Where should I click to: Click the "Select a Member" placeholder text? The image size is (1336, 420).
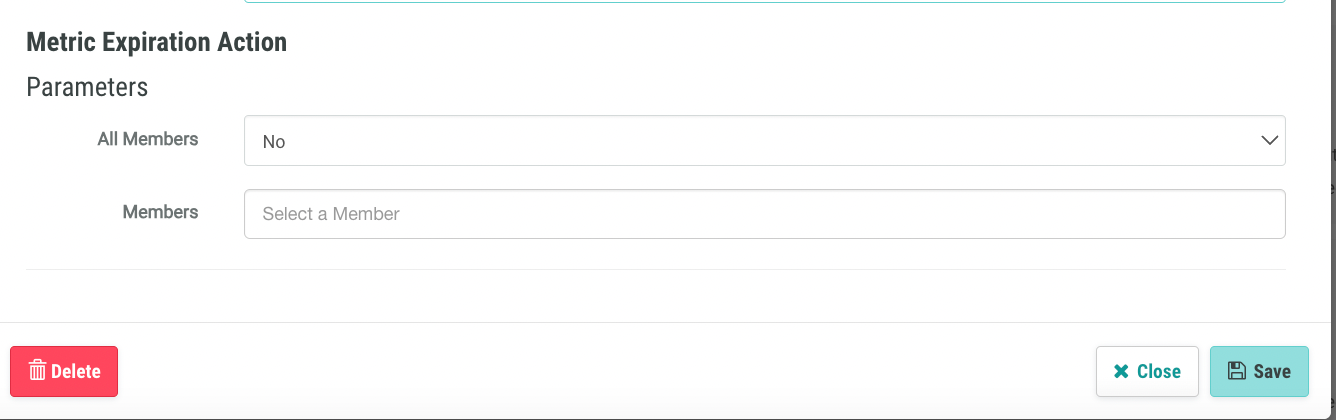point(331,214)
